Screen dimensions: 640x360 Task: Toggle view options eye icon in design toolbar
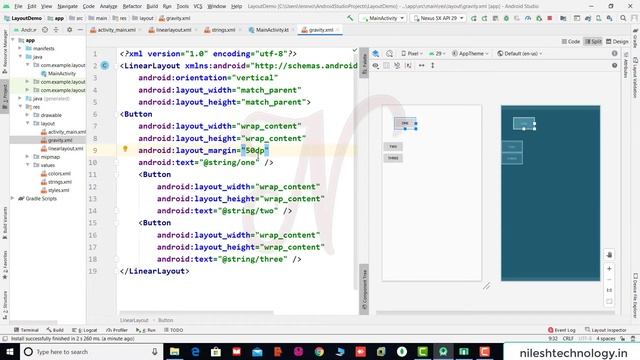point(376,65)
